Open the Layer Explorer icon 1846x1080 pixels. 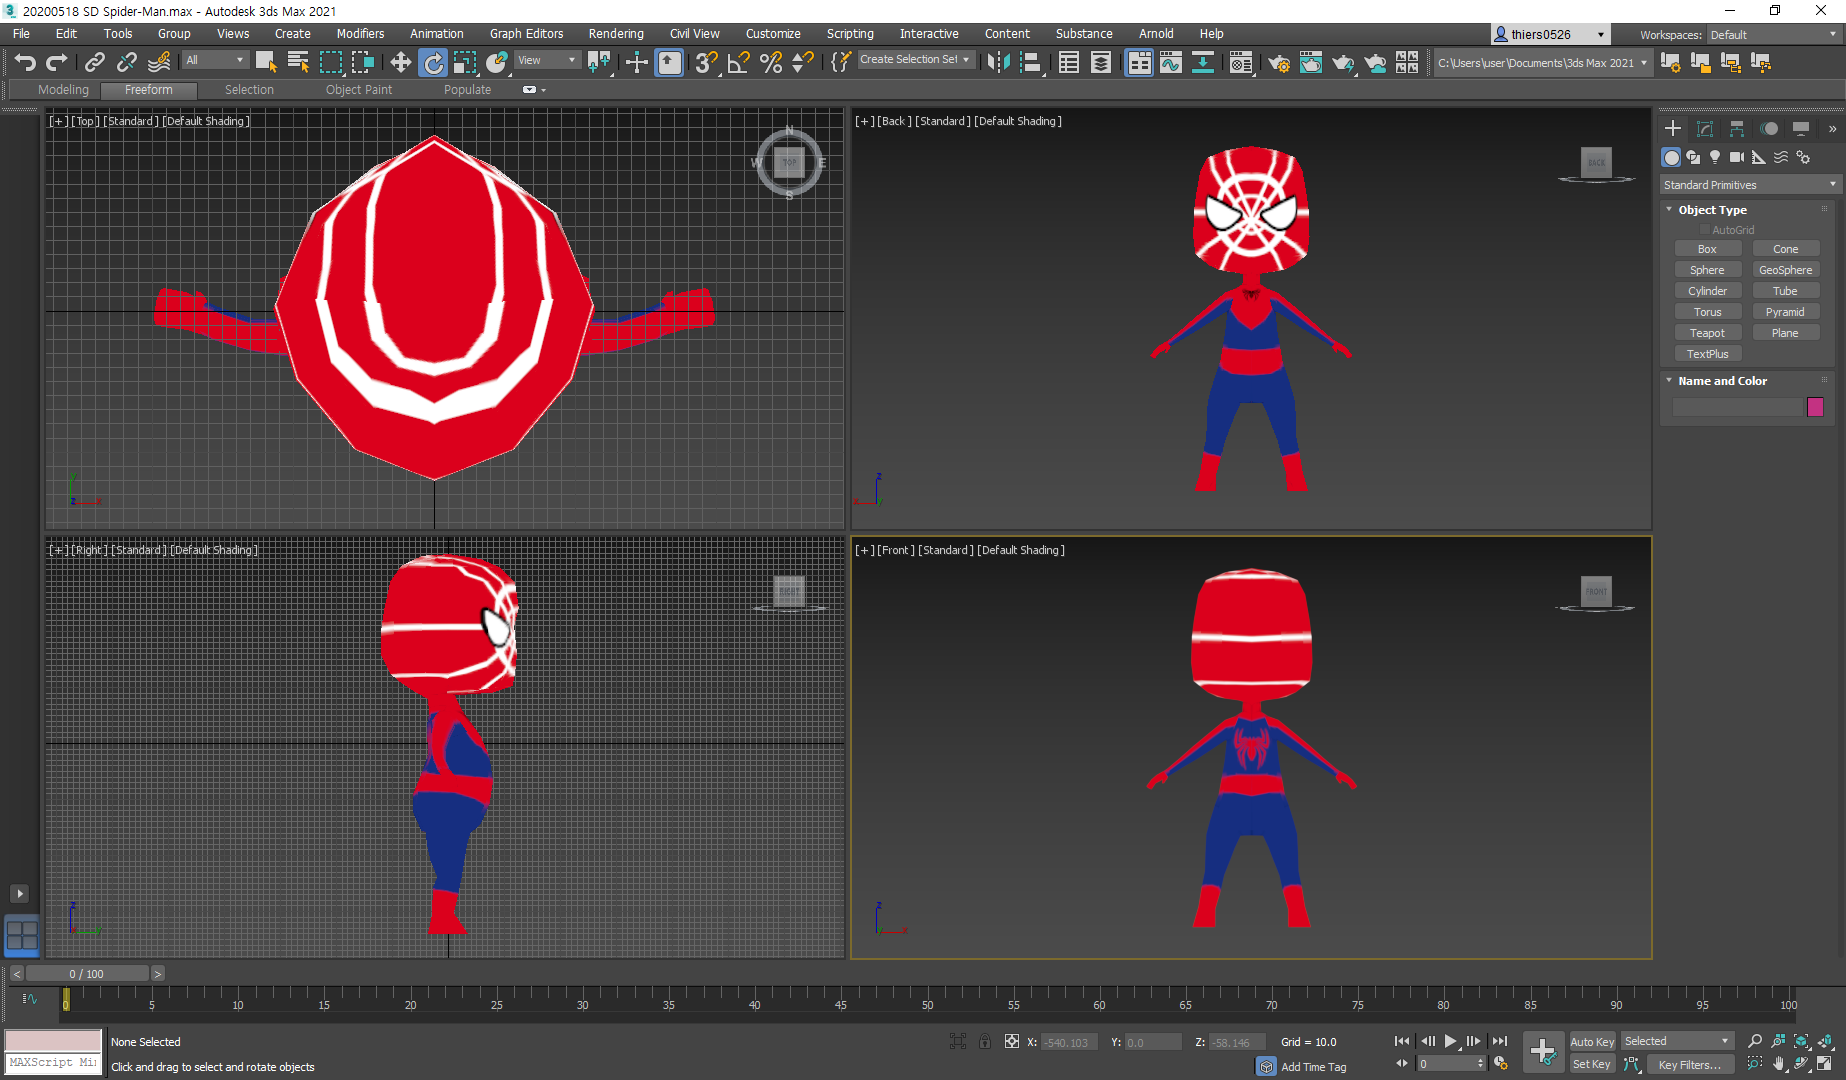(1100, 63)
